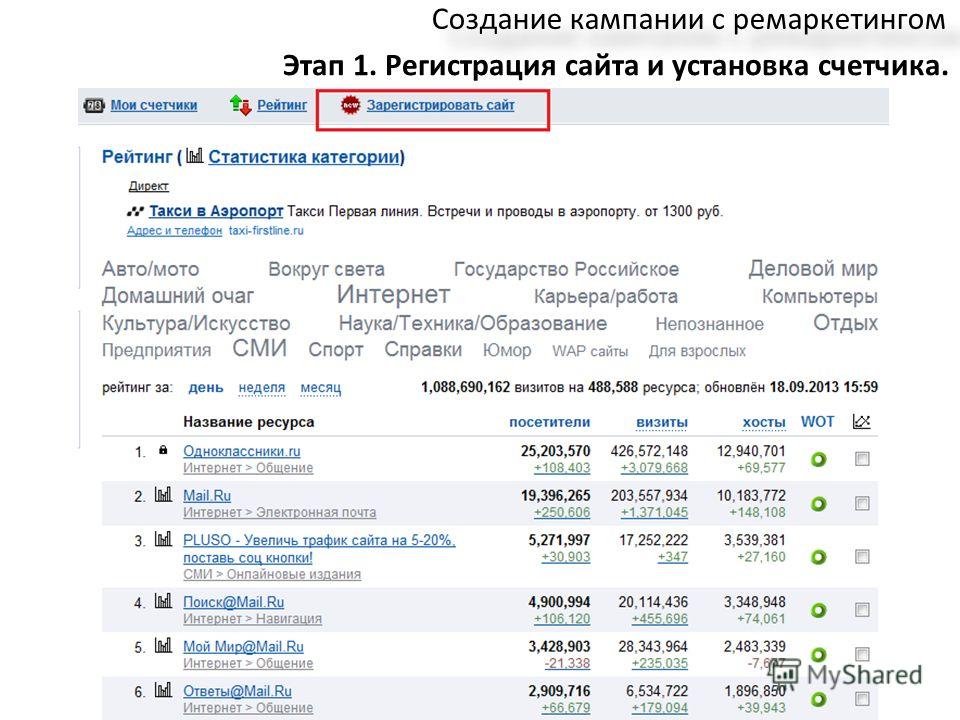Visit the taxi-firstline.ru link

click(266, 231)
